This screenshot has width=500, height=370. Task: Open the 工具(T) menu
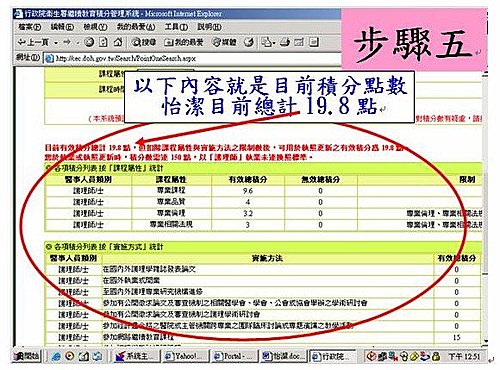tap(176, 27)
